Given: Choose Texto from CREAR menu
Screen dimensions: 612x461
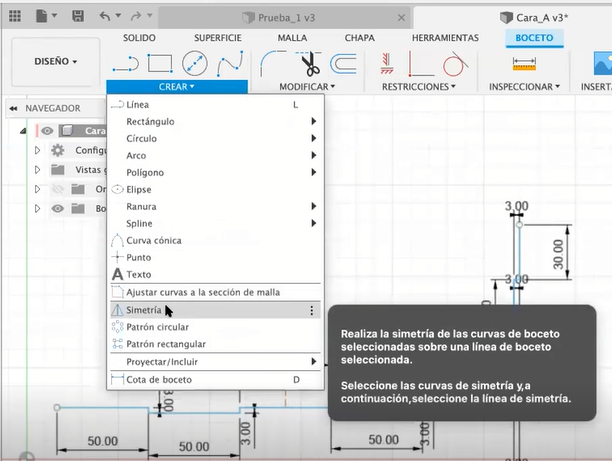Looking at the screenshot, I should 215,274.
